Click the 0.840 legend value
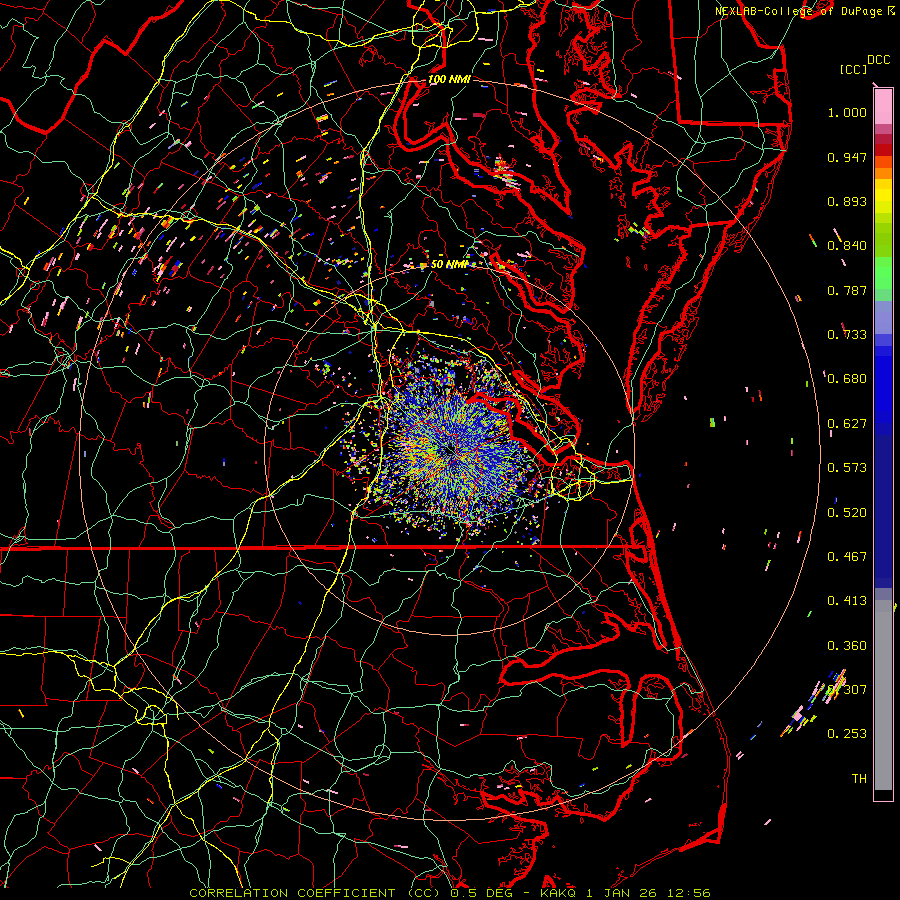Screen dimensions: 900x900 (847, 246)
